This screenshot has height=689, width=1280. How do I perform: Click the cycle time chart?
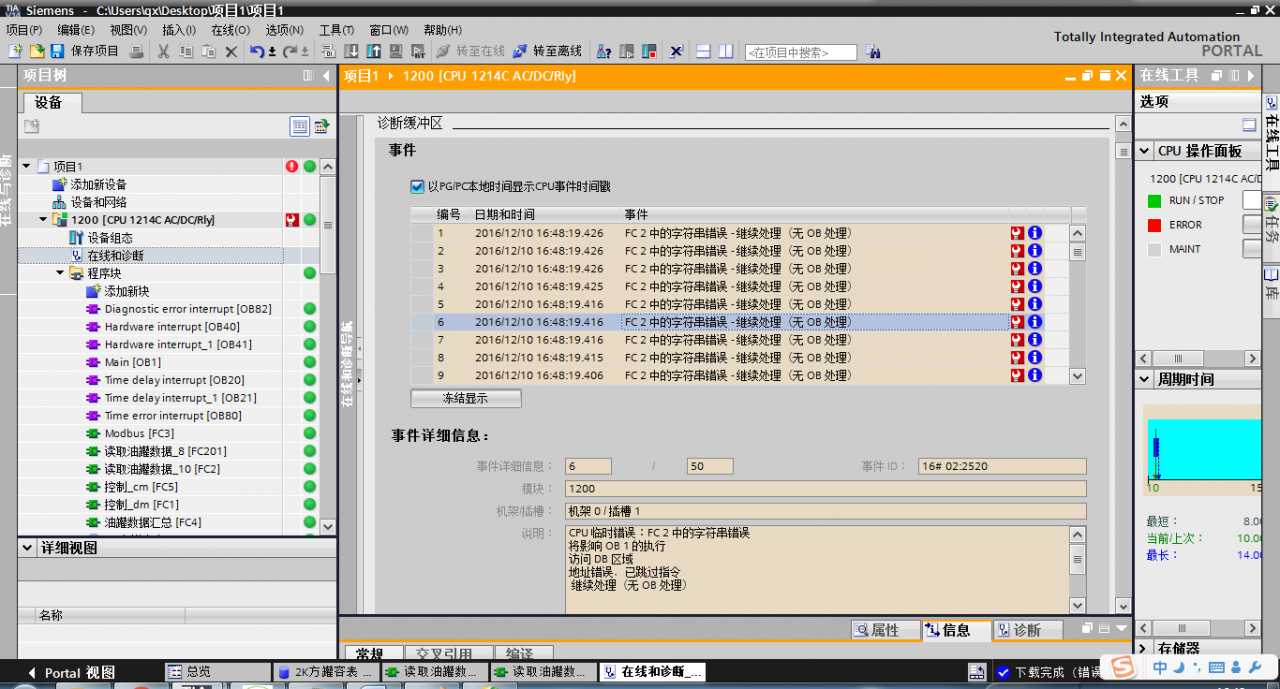1203,448
